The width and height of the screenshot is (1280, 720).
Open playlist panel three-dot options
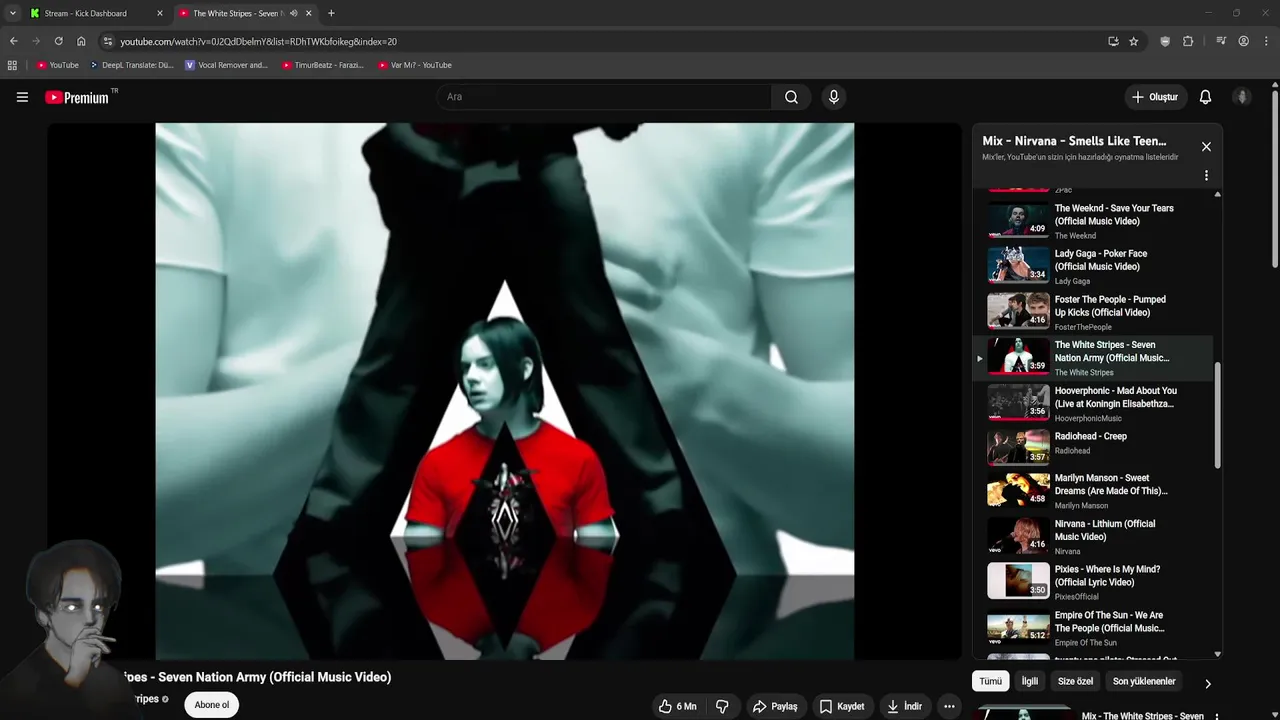point(1206,175)
